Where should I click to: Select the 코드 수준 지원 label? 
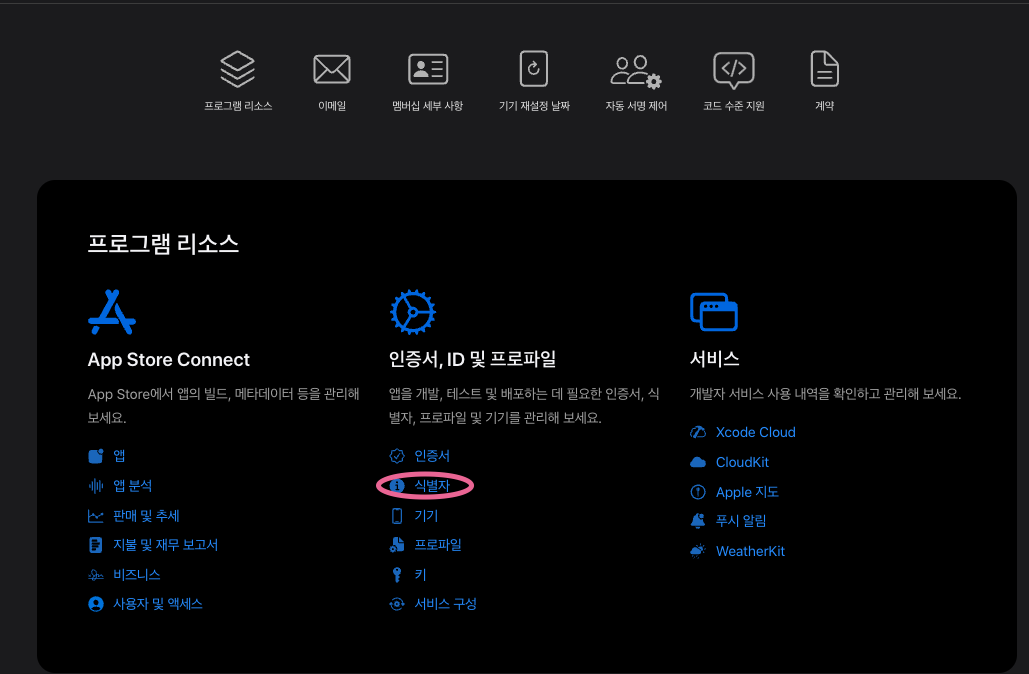734,106
